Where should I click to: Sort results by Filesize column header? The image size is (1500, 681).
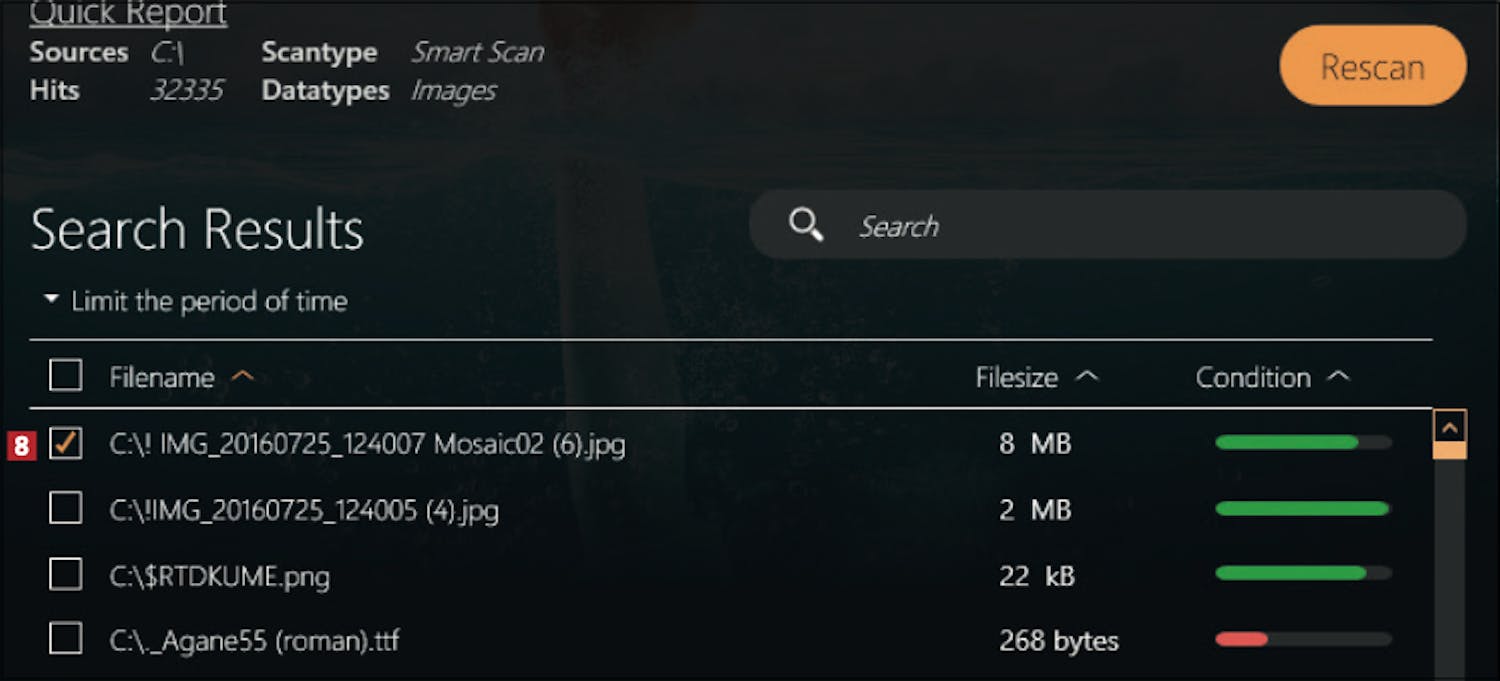click(x=1016, y=377)
